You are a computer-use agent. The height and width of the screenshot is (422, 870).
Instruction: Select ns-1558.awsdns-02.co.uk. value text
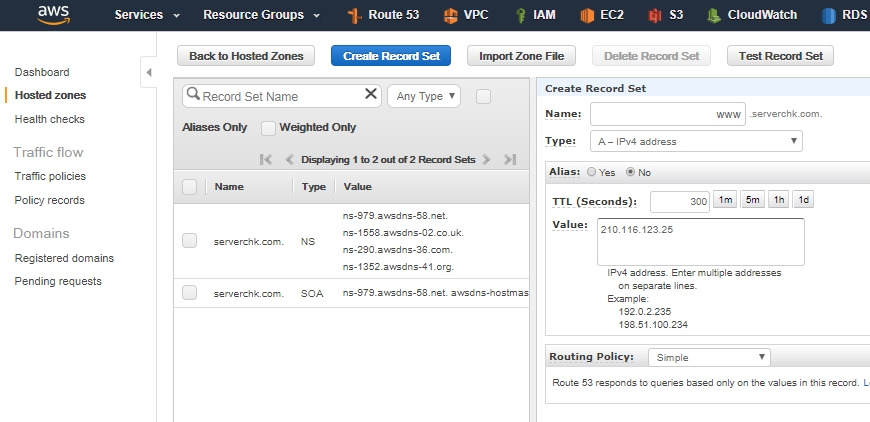pyautogui.click(x=403, y=232)
